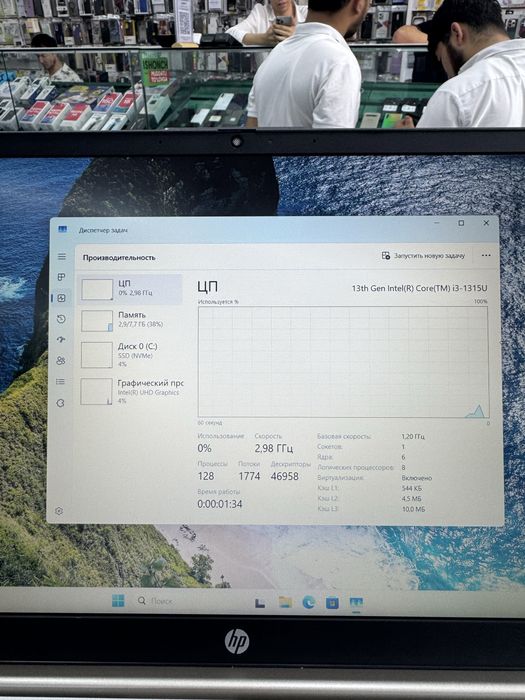This screenshot has width=525, height=700.
Task: Open Task Manager settings gear
Action: click(x=59, y=511)
